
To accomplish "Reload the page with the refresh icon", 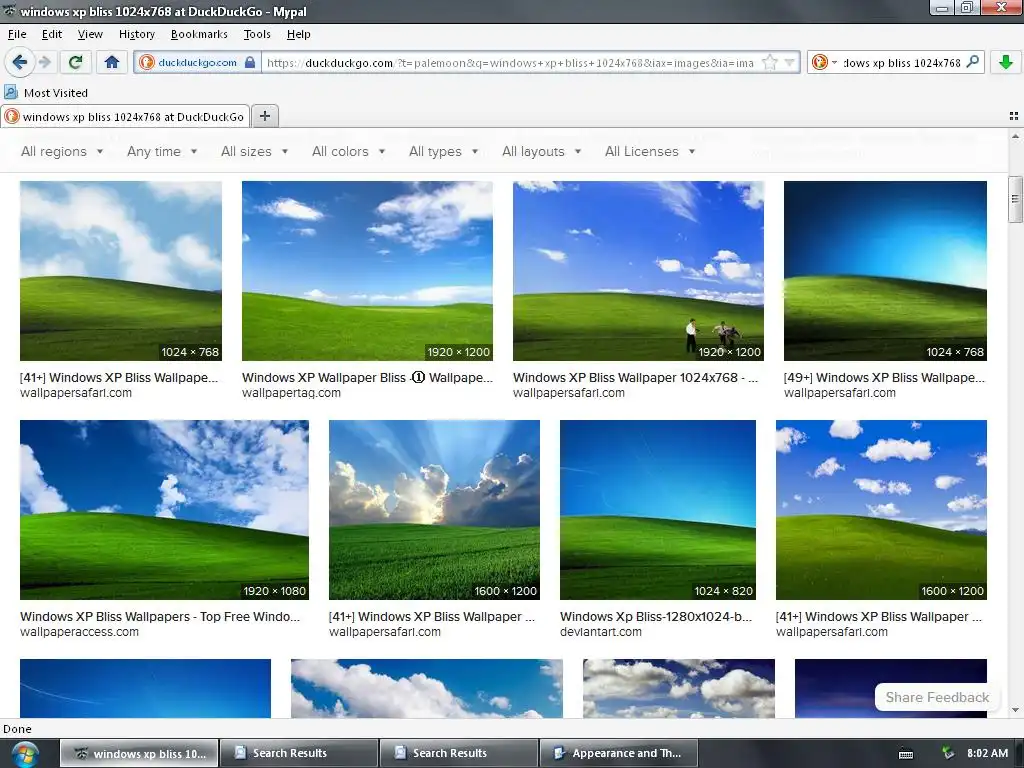I will [x=75, y=62].
